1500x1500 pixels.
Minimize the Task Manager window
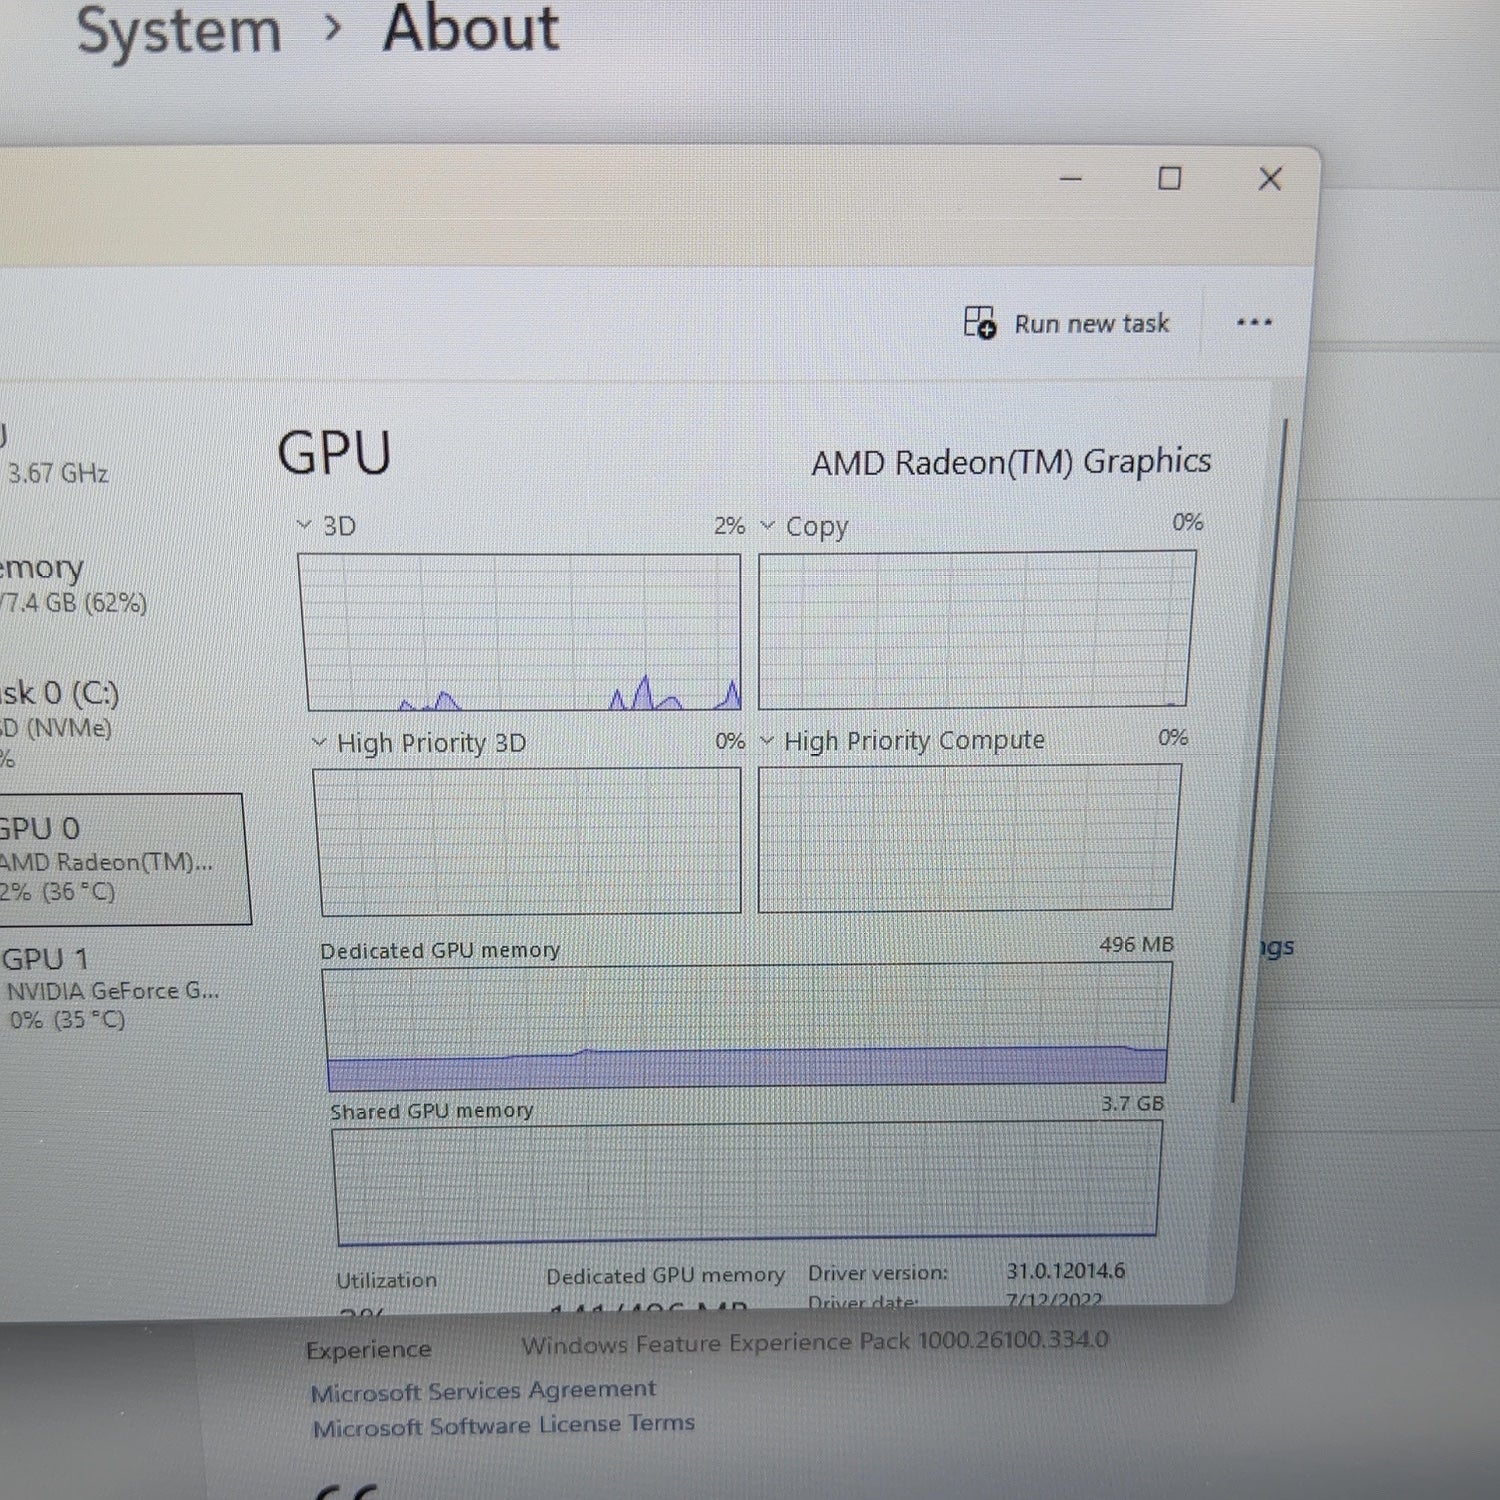tap(1071, 179)
